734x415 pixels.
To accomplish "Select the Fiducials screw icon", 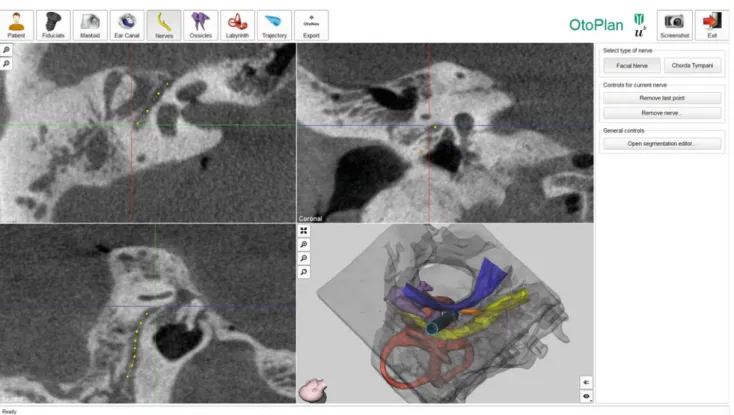I will coord(53,25).
